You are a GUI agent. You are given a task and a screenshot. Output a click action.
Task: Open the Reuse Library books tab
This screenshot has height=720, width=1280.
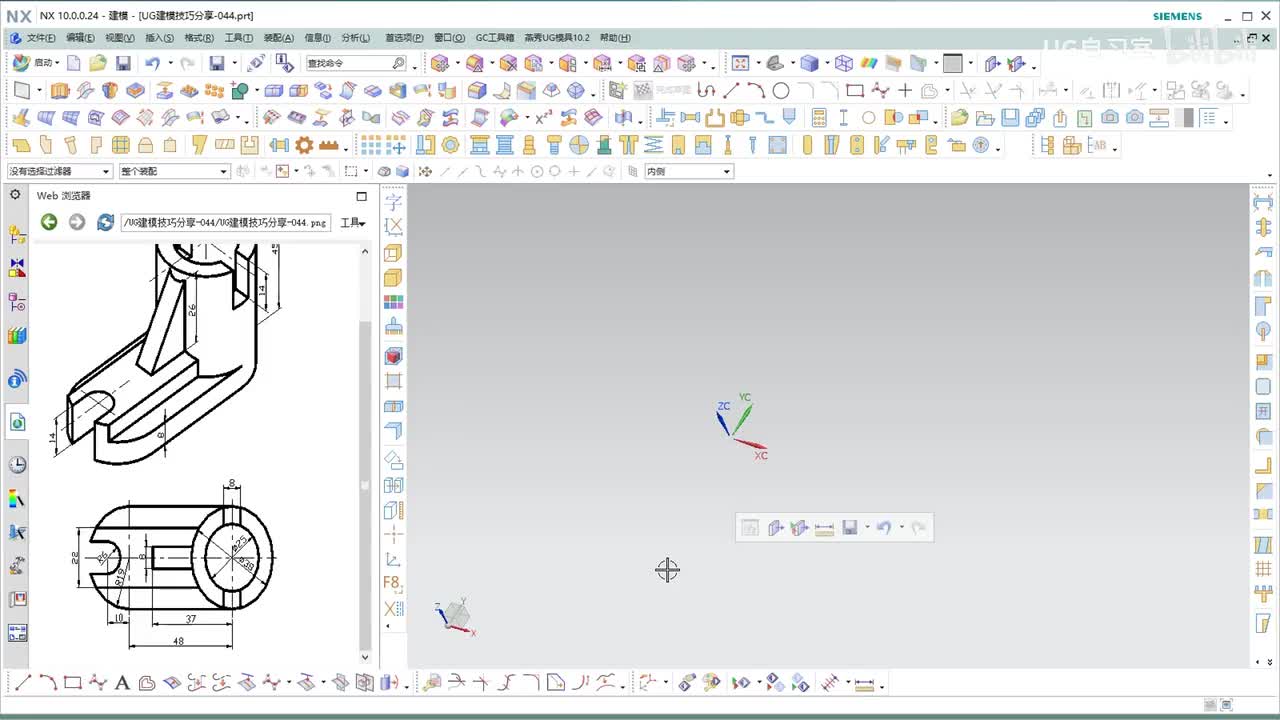(x=17, y=335)
